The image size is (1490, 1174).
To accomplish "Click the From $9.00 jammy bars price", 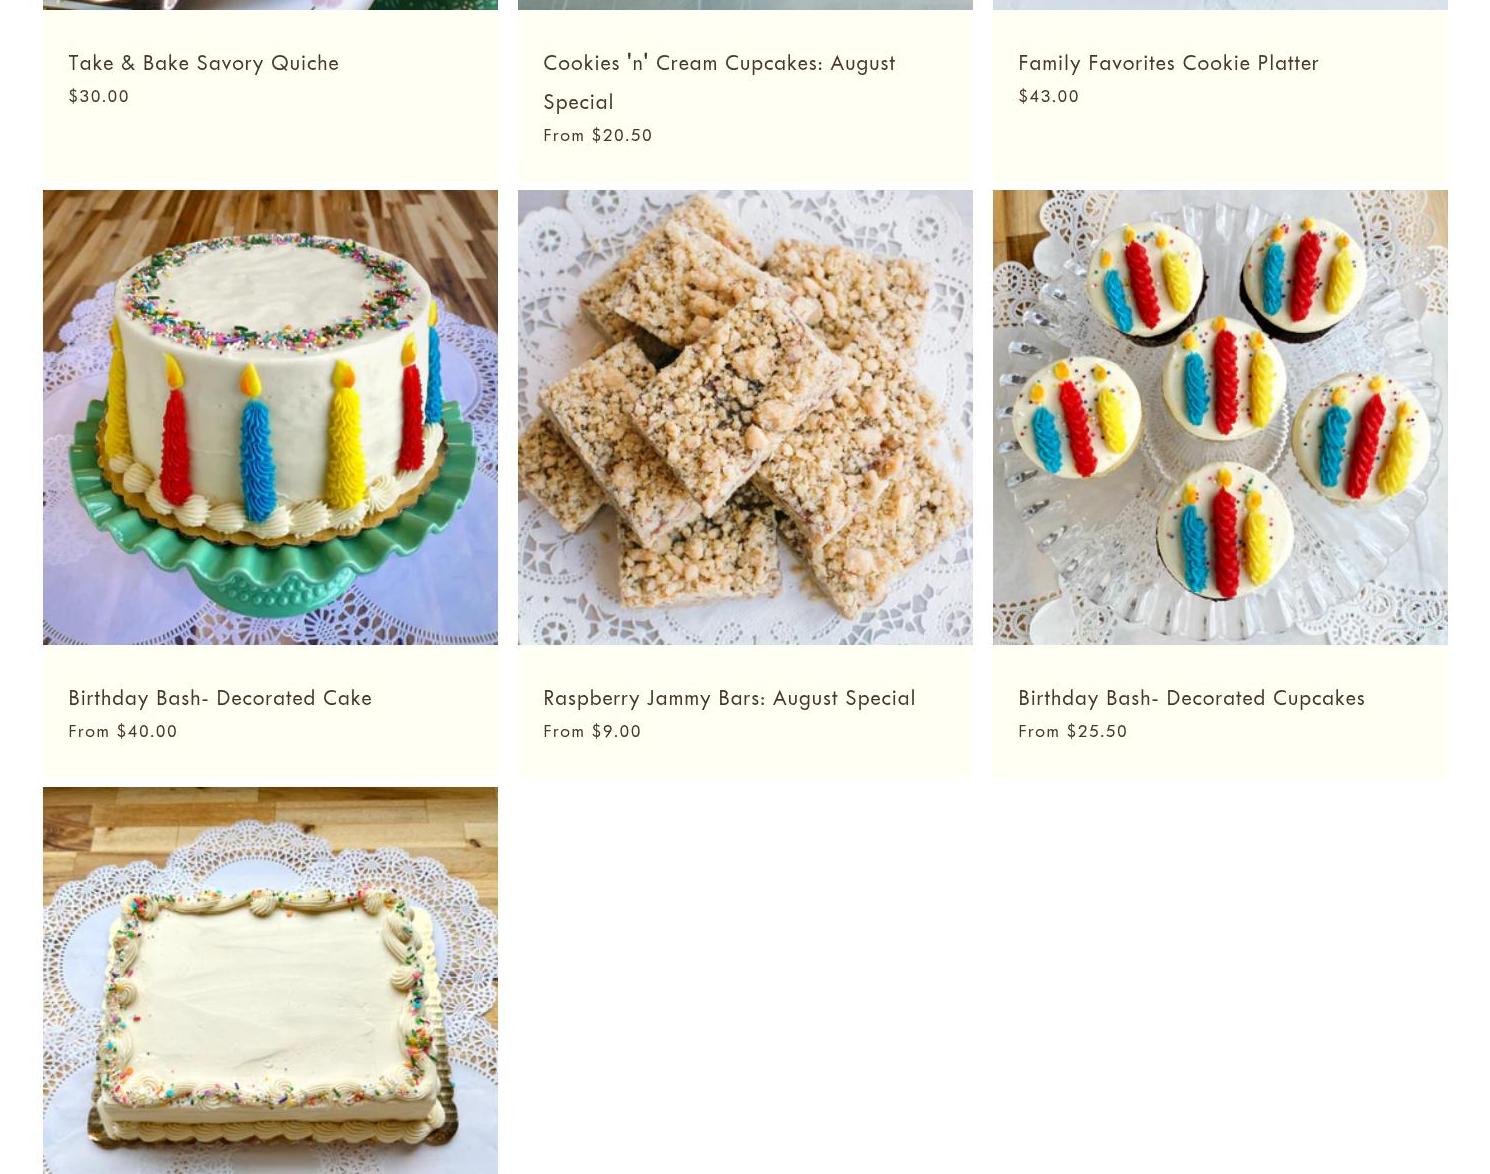I will pos(592,731).
